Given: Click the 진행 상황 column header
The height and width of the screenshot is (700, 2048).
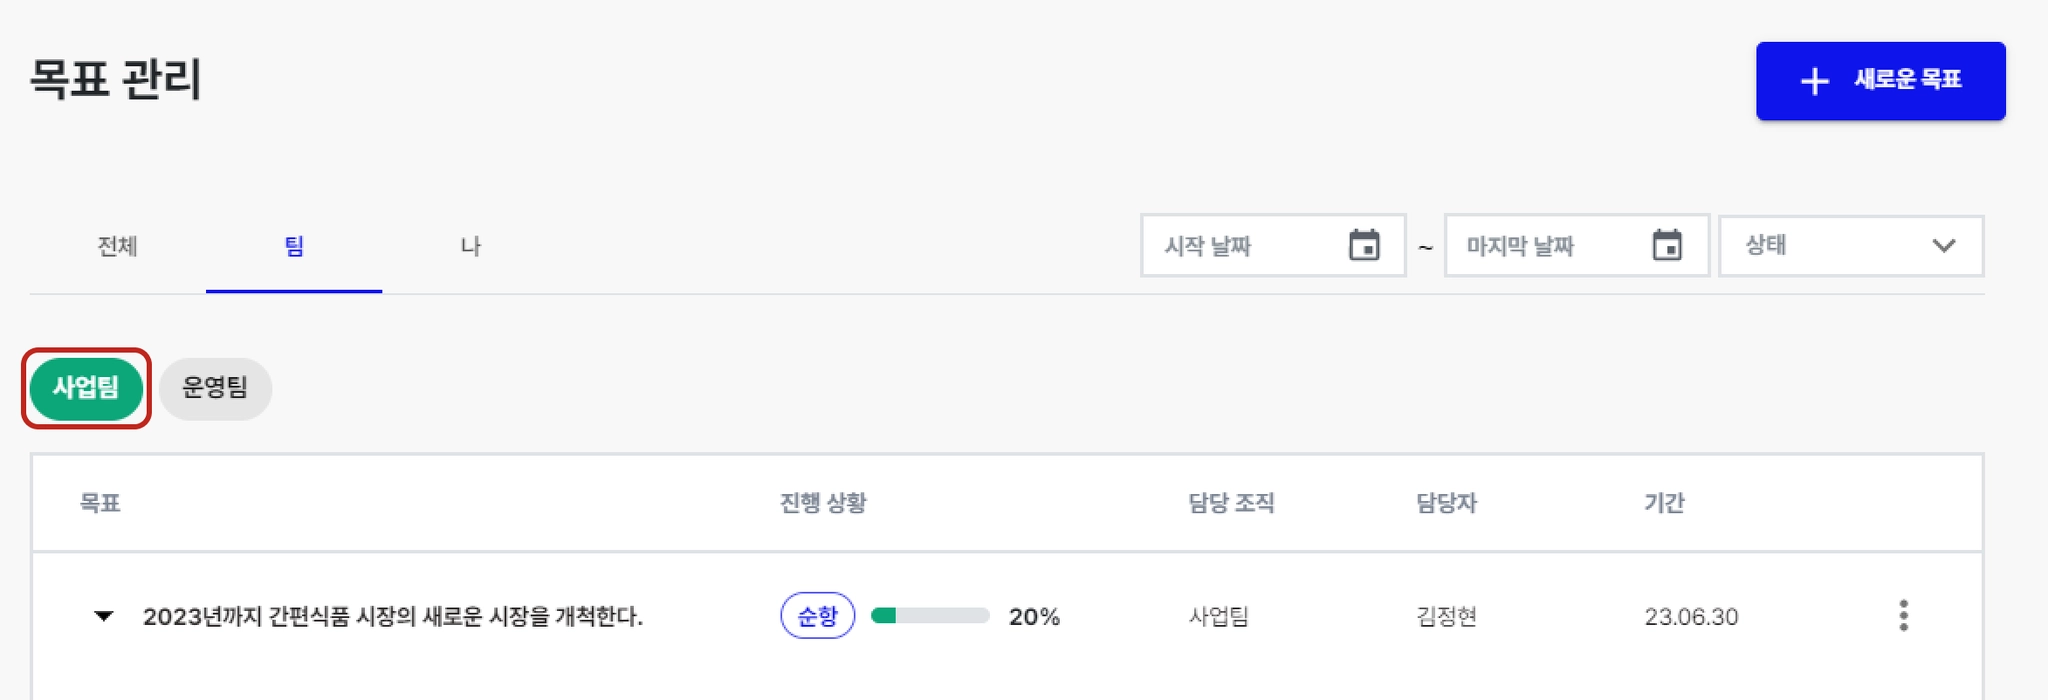Looking at the screenshot, I should tap(823, 503).
